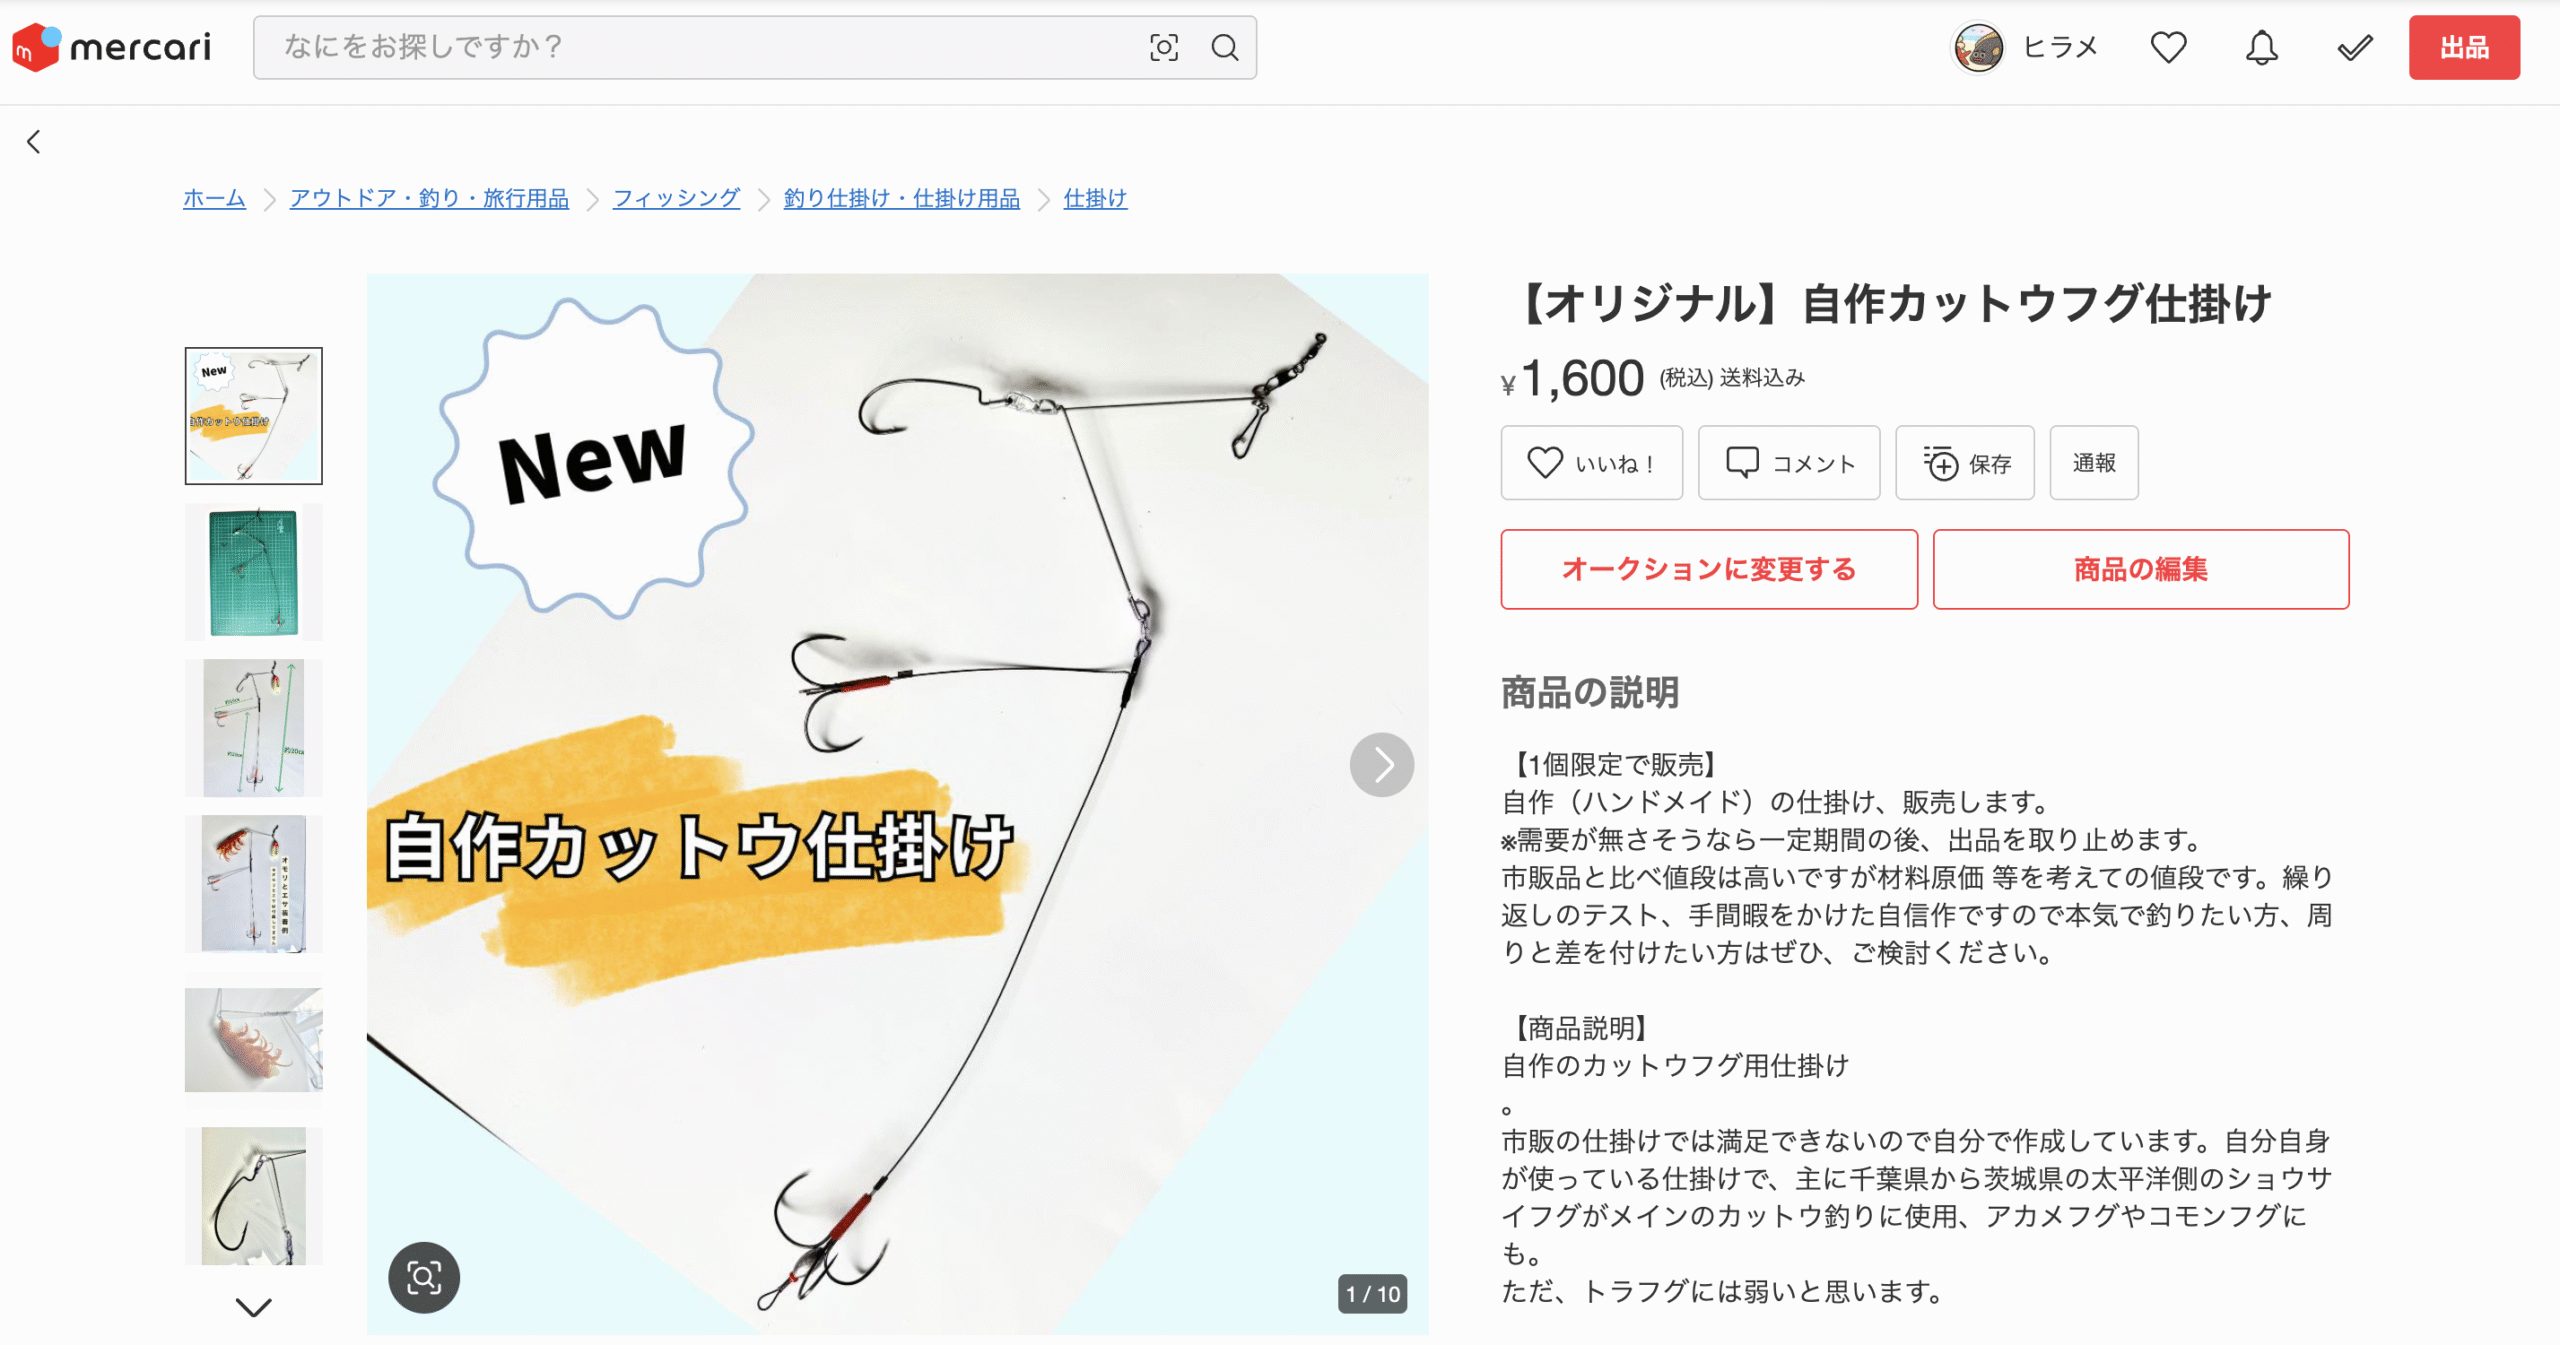Open the コメント comment button
Screen dimensions: 2560x1345
click(x=1789, y=463)
